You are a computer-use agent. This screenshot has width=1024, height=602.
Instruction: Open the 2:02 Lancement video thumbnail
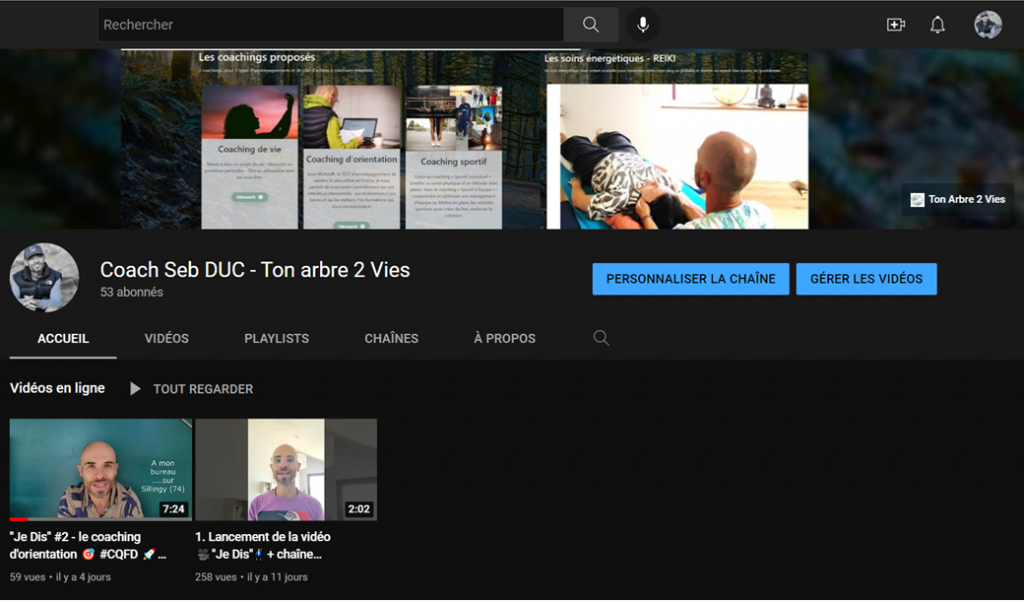286,469
